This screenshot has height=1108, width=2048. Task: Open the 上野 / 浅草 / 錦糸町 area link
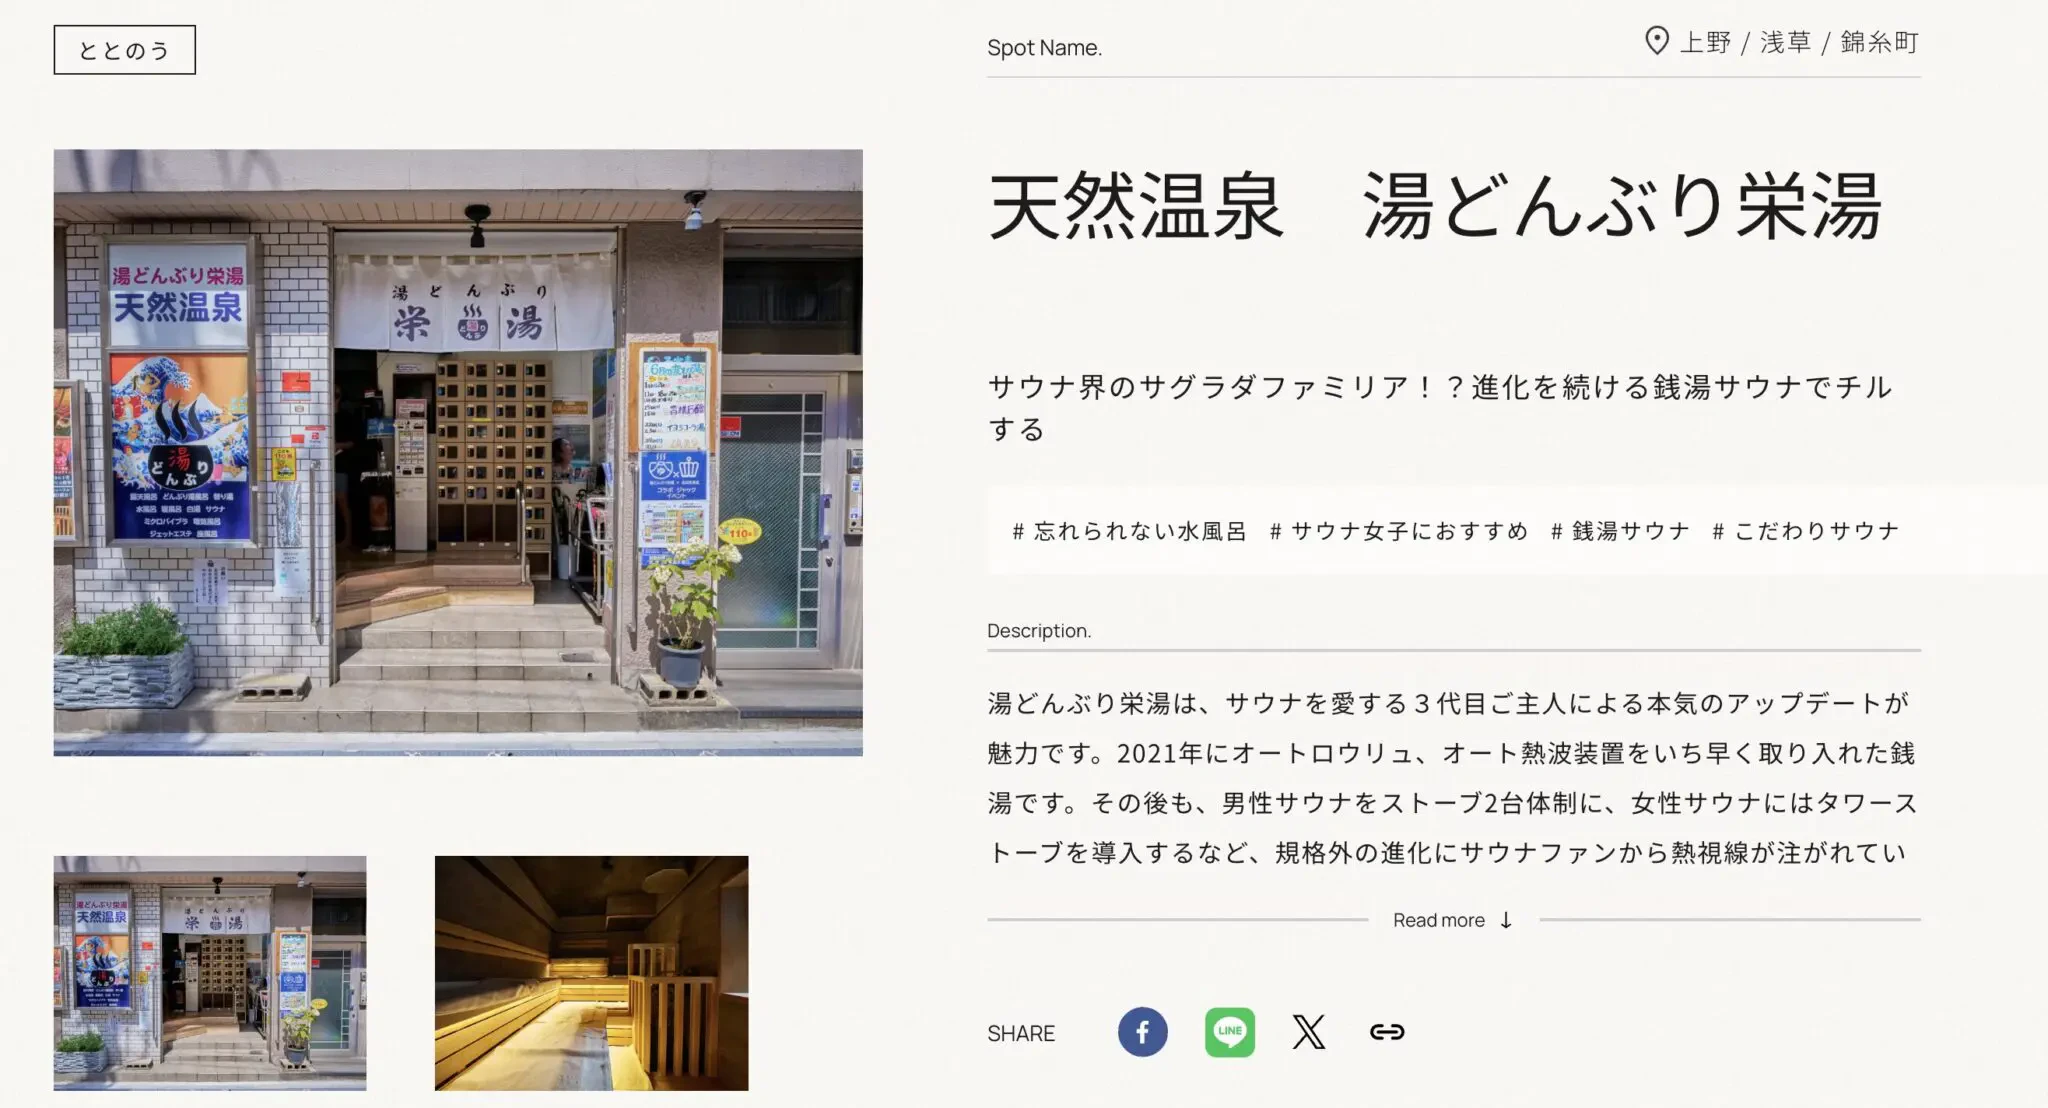(1798, 42)
